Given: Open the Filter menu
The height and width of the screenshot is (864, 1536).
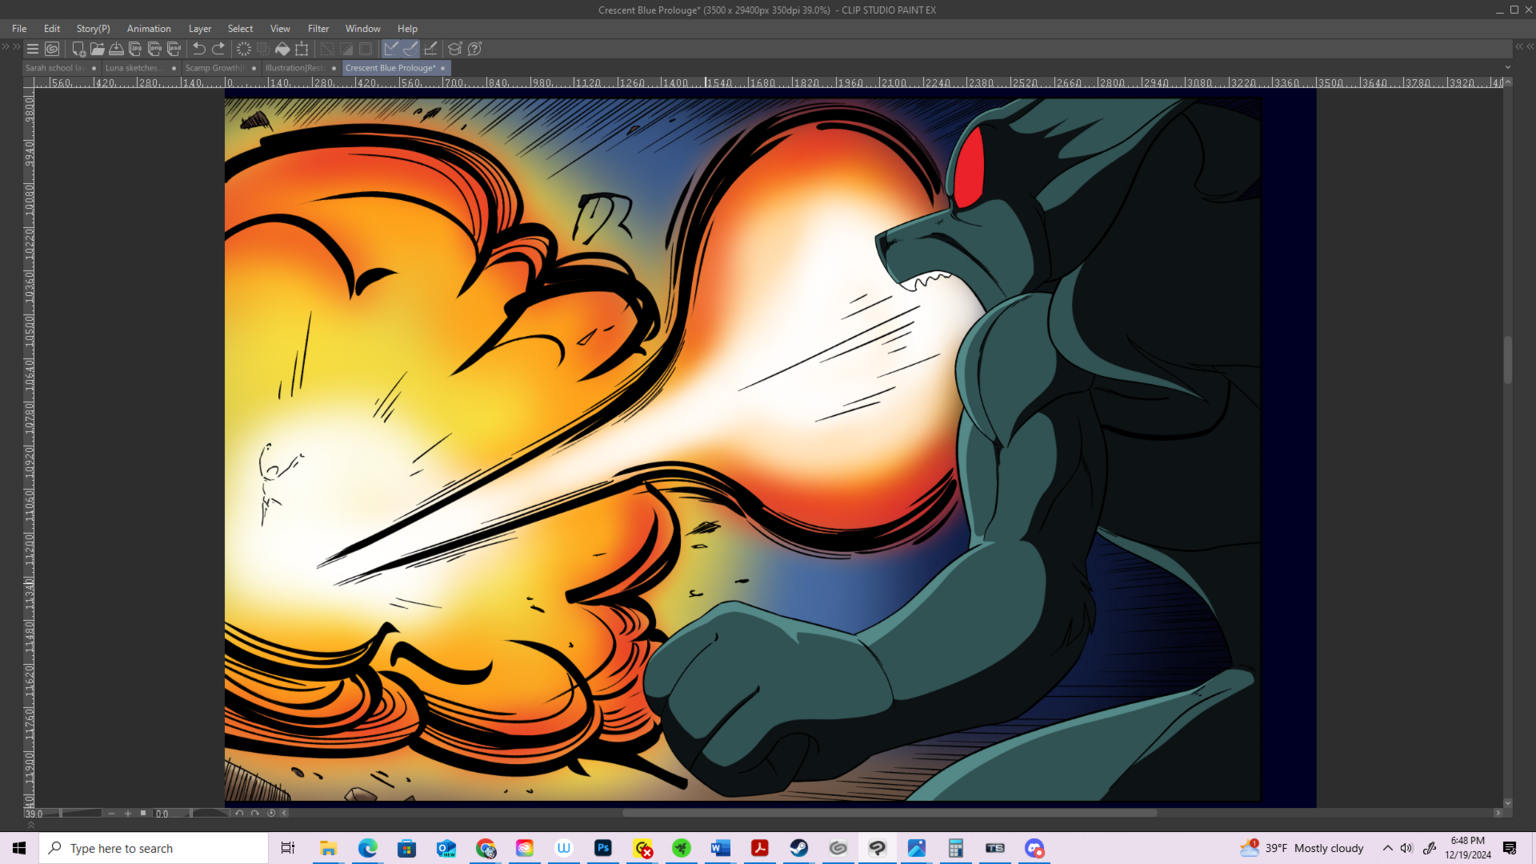Looking at the screenshot, I should click(x=318, y=29).
